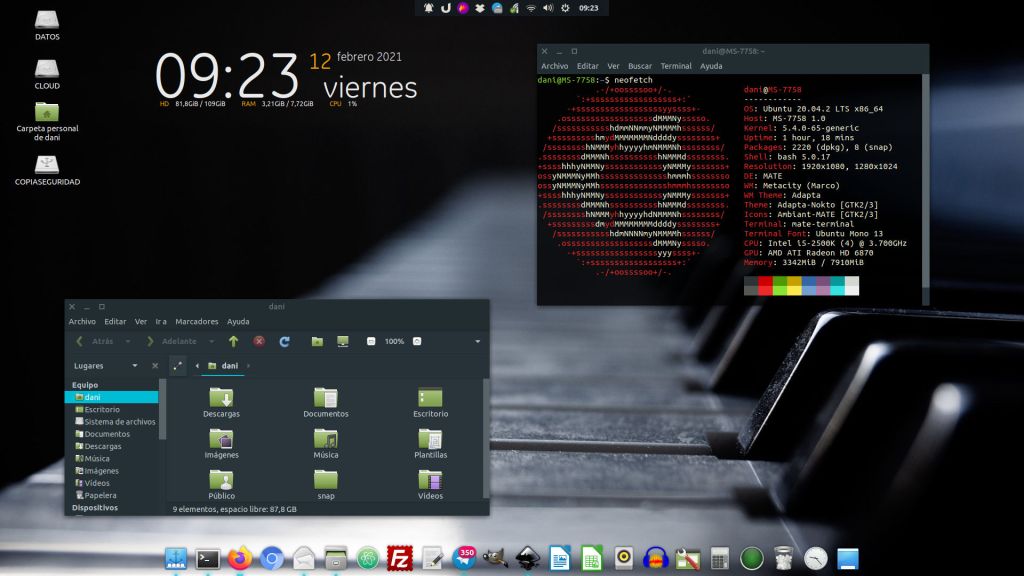This screenshot has height=576, width=1024.
Task: Click the green up-arrow parent folder button
Action: (x=233, y=341)
